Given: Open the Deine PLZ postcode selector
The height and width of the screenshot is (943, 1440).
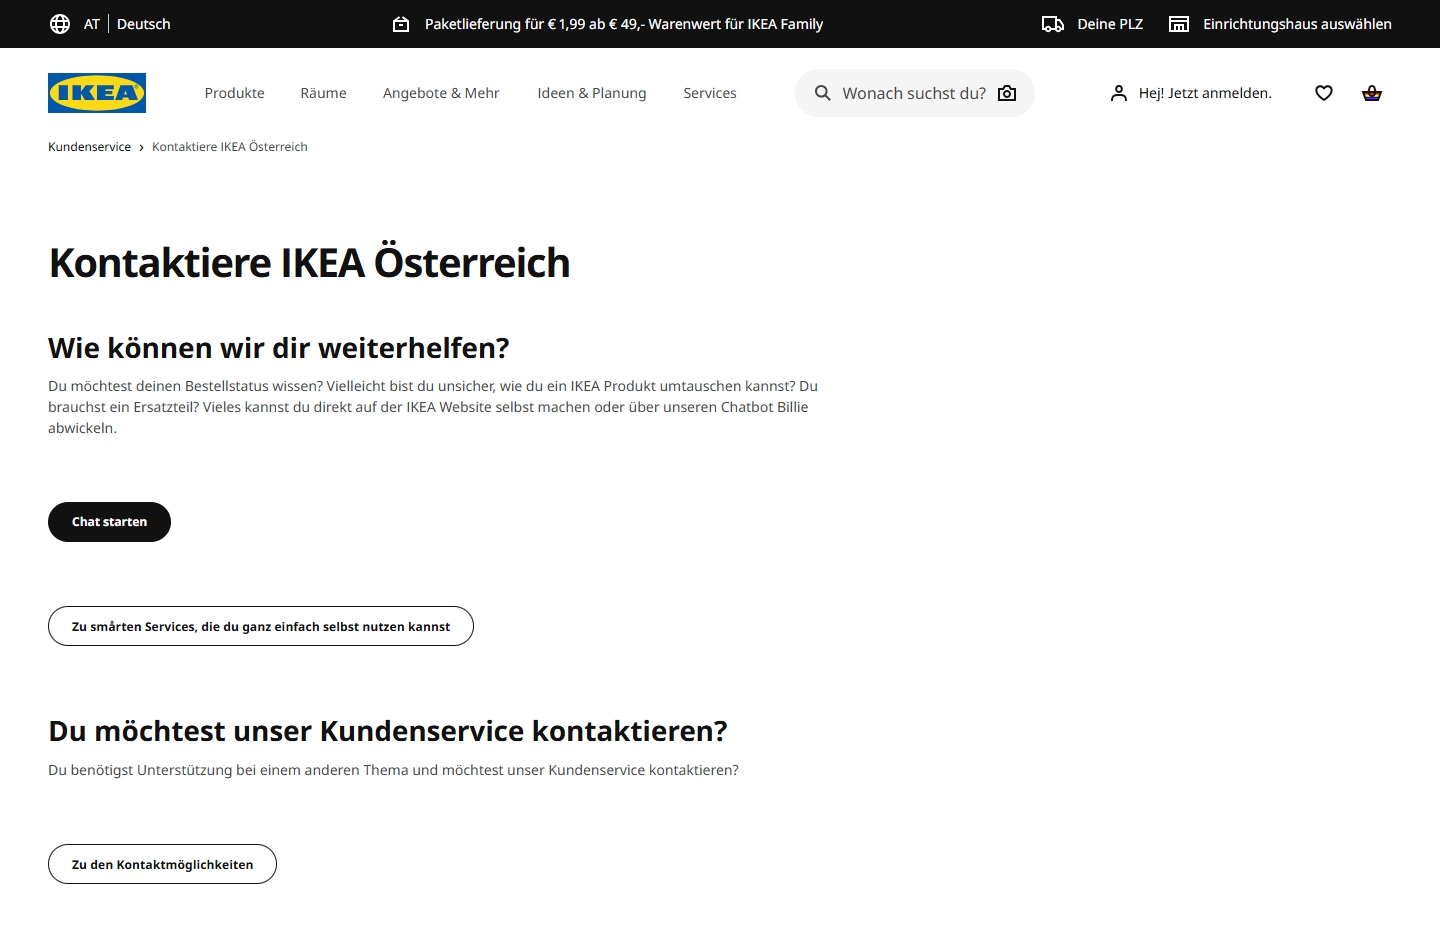Looking at the screenshot, I should point(1109,23).
